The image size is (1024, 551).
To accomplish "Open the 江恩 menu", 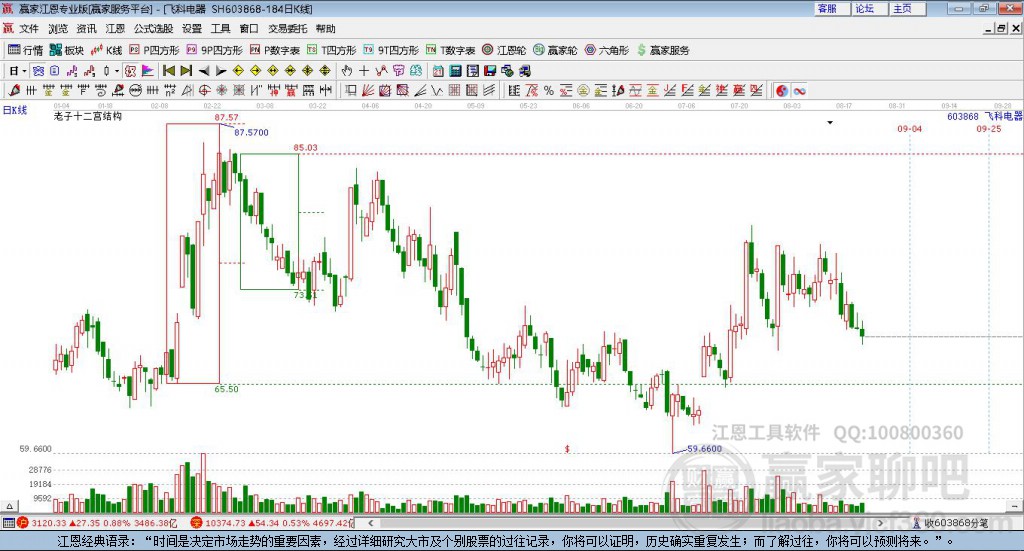I will [115, 29].
